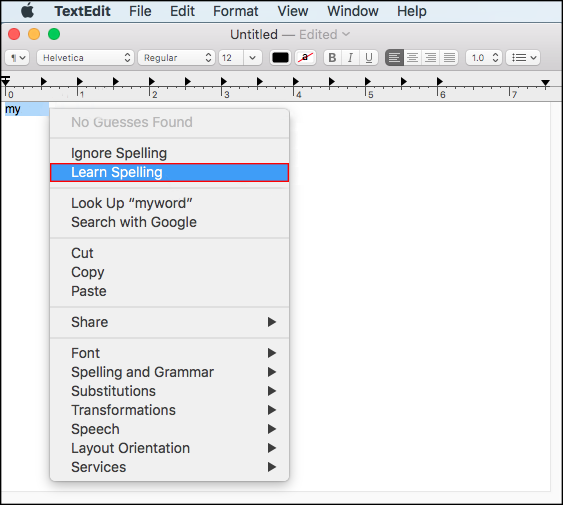Viewport: 563px width, 505px height.
Task: Expand the Spelling and Grammar submenu
Action: 169,372
